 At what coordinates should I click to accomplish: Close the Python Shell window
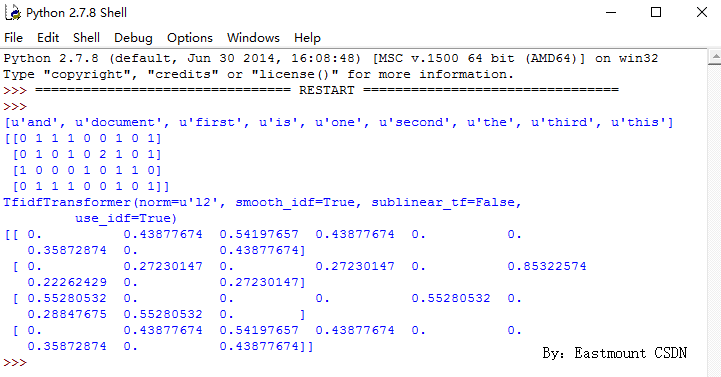pyautogui.click(x=702, y=12)
